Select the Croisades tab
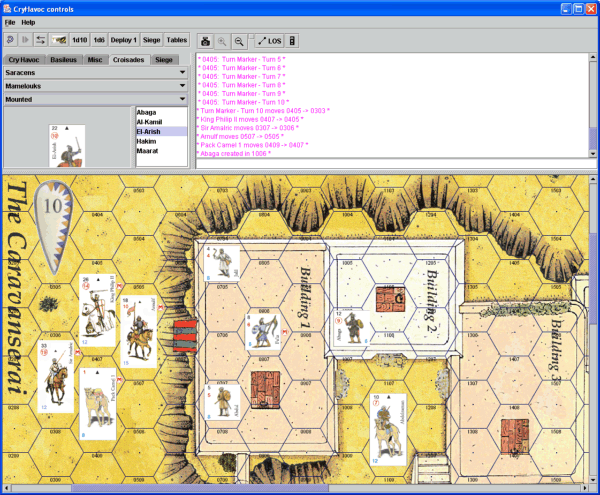600x495 pixels. [x=129, y=60]
